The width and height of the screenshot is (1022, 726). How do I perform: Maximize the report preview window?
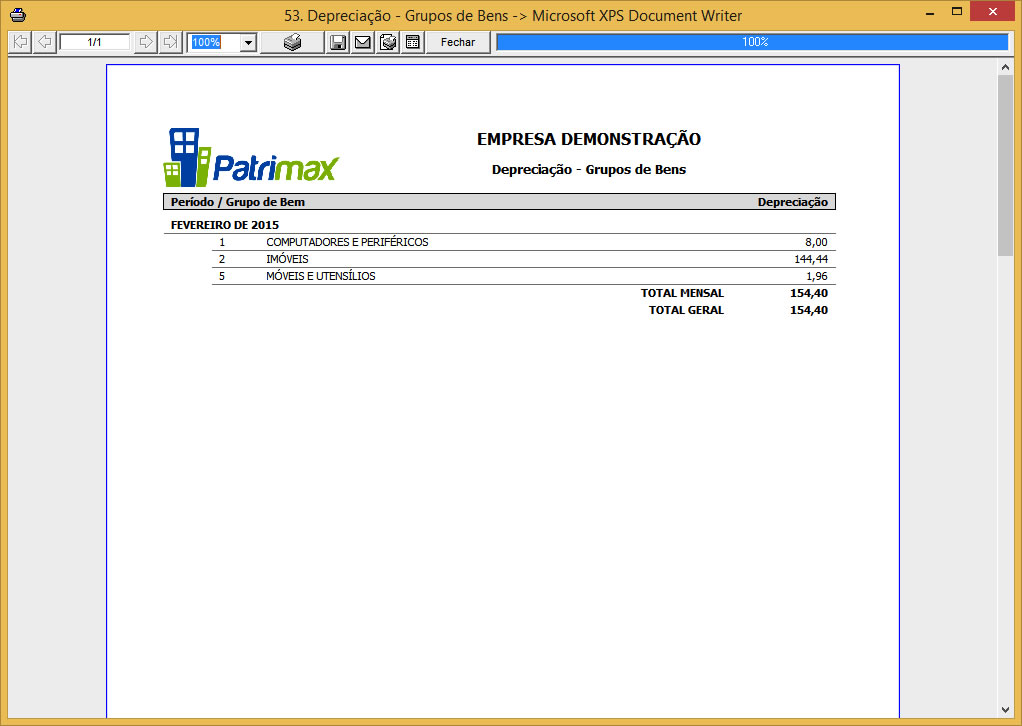[957, 12]
